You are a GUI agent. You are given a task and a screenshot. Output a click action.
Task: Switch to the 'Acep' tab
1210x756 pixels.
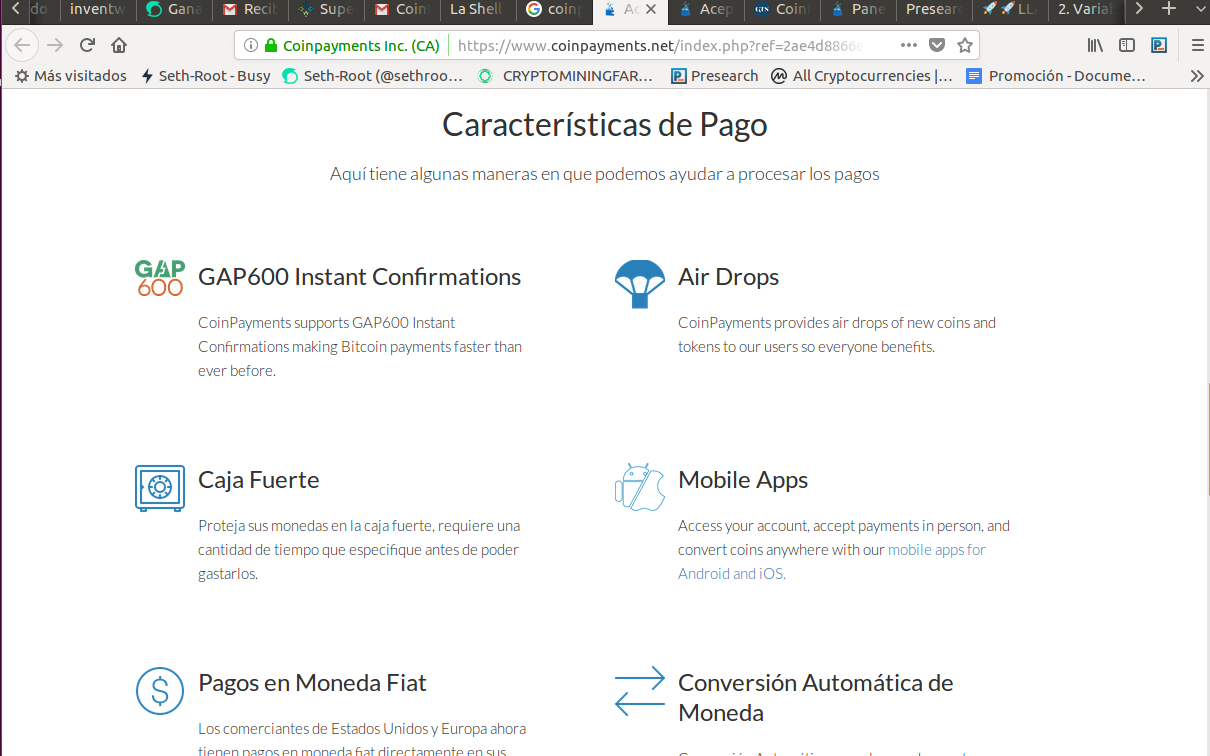(706, 10)
